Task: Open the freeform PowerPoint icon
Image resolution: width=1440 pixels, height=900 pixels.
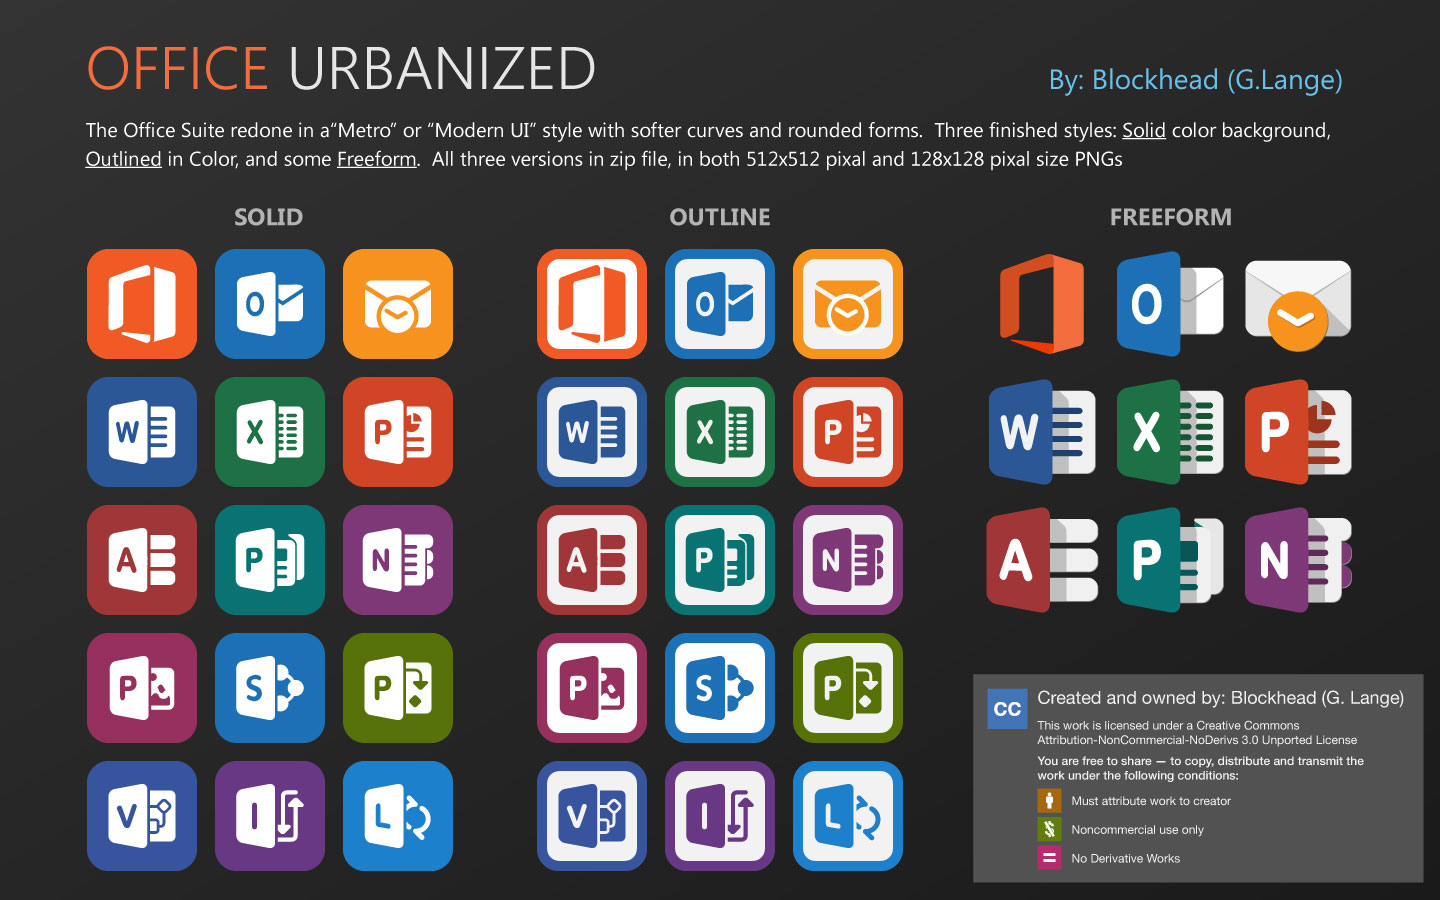Action: tap(1298, 432)
